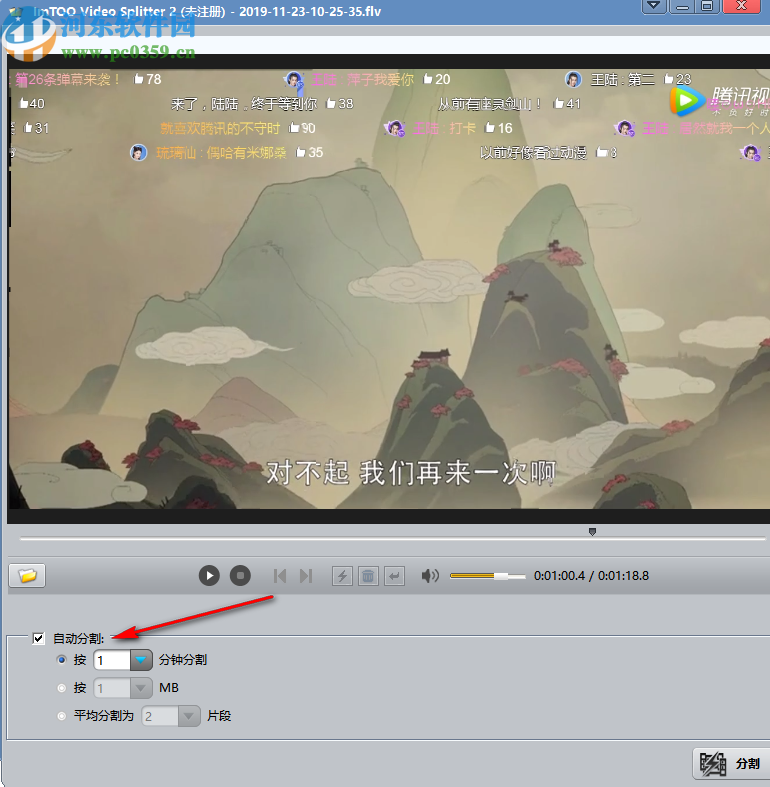The image size is (770, 787).
Task: Stop the video playback
Action: tap(240, 575)
